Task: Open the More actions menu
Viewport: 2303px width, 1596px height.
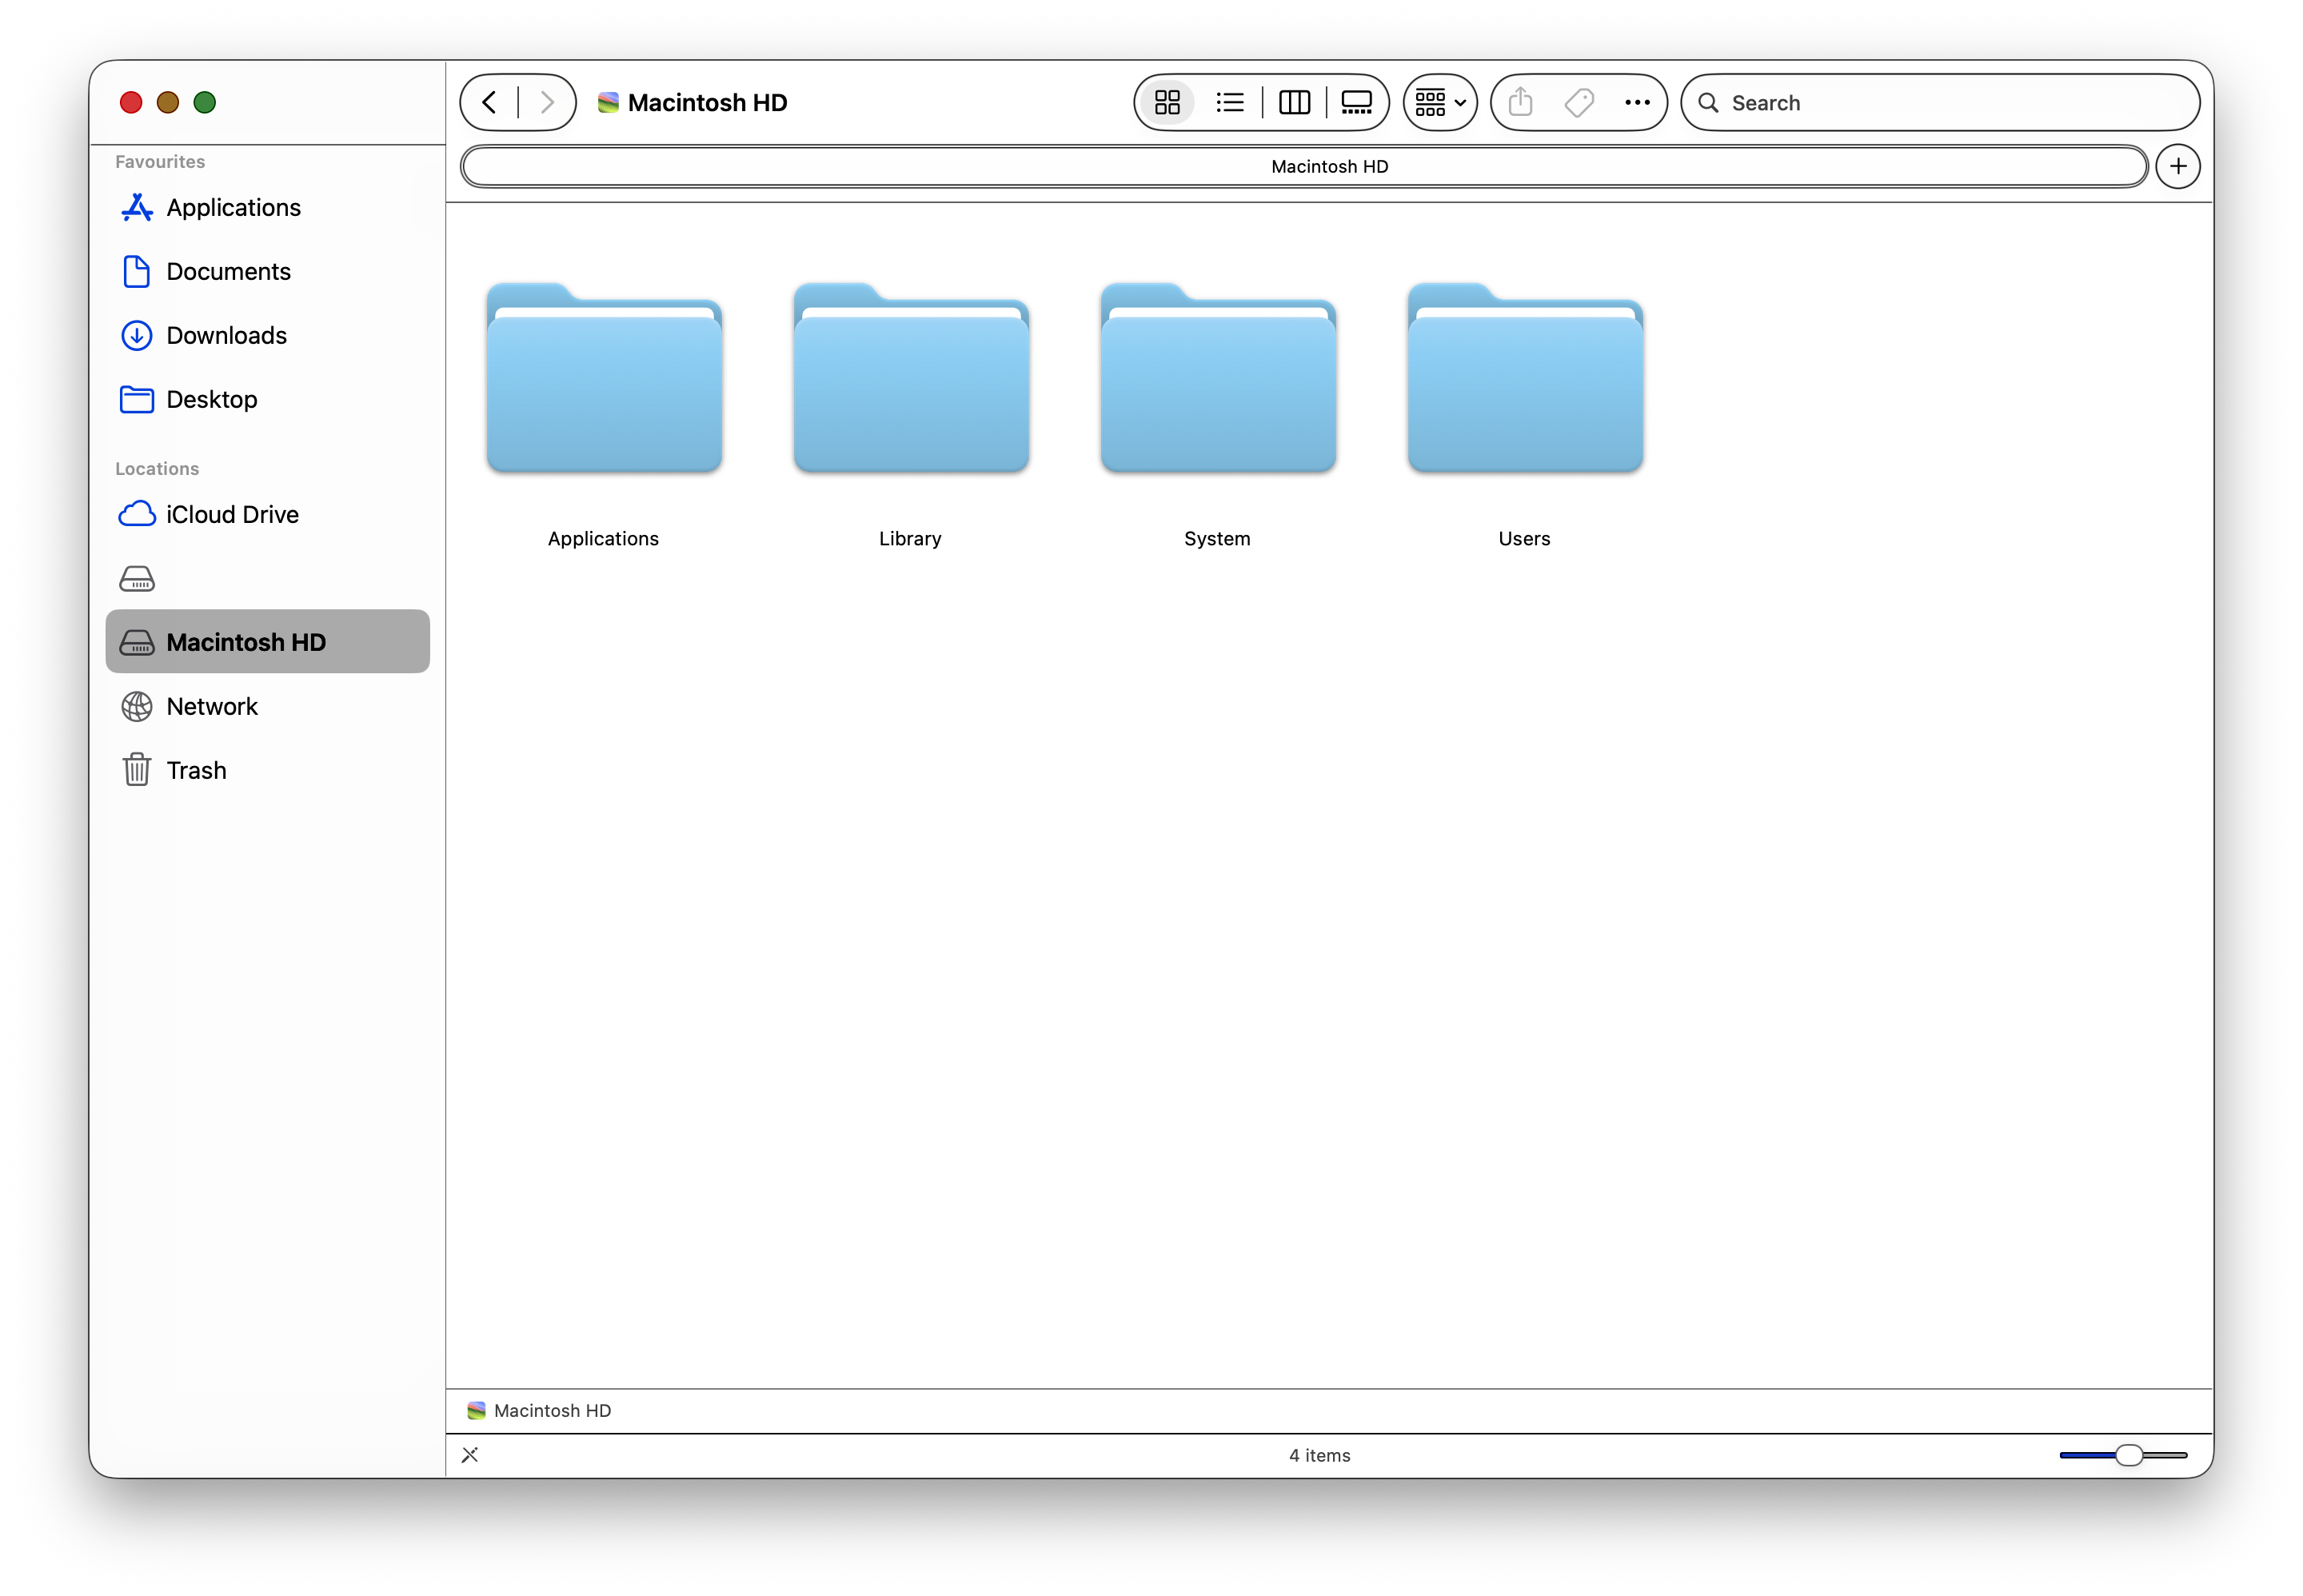Action: (1637, 102)
